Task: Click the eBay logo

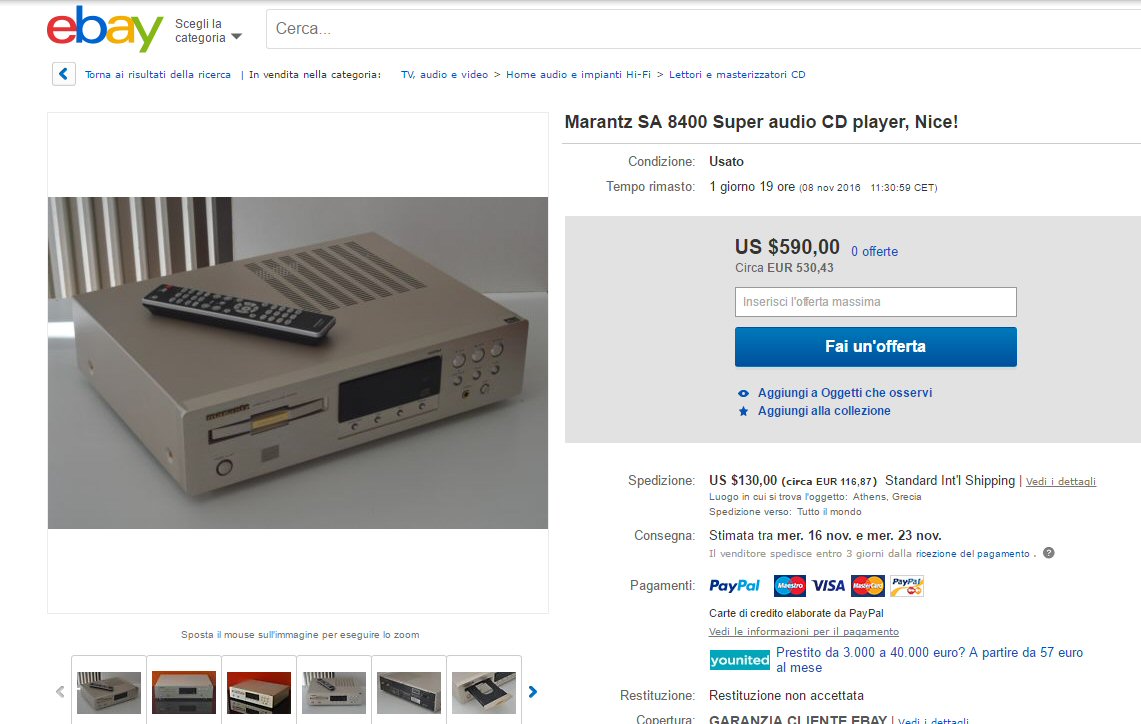Action: pos(105,28)
